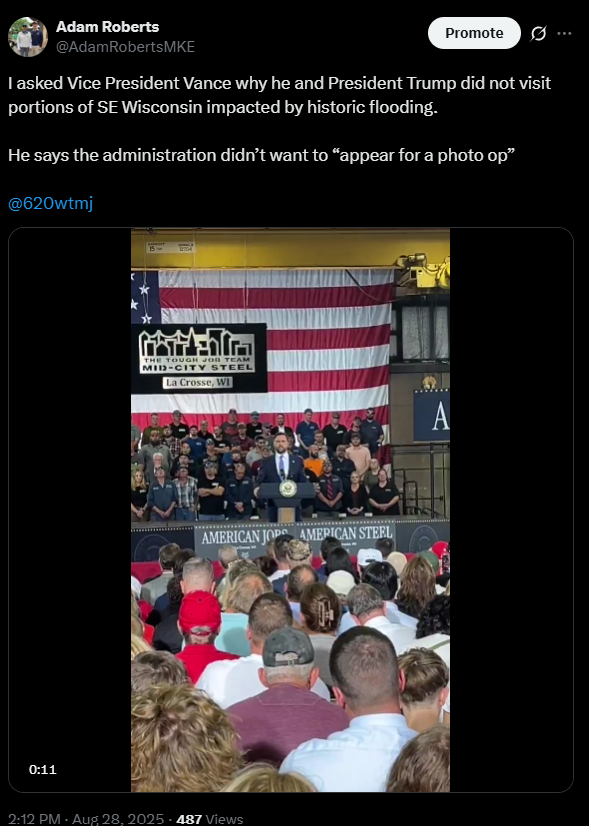Click the American Steel banner in video
Viewport: 589px width, 826px height.
(x=346, y=534)
